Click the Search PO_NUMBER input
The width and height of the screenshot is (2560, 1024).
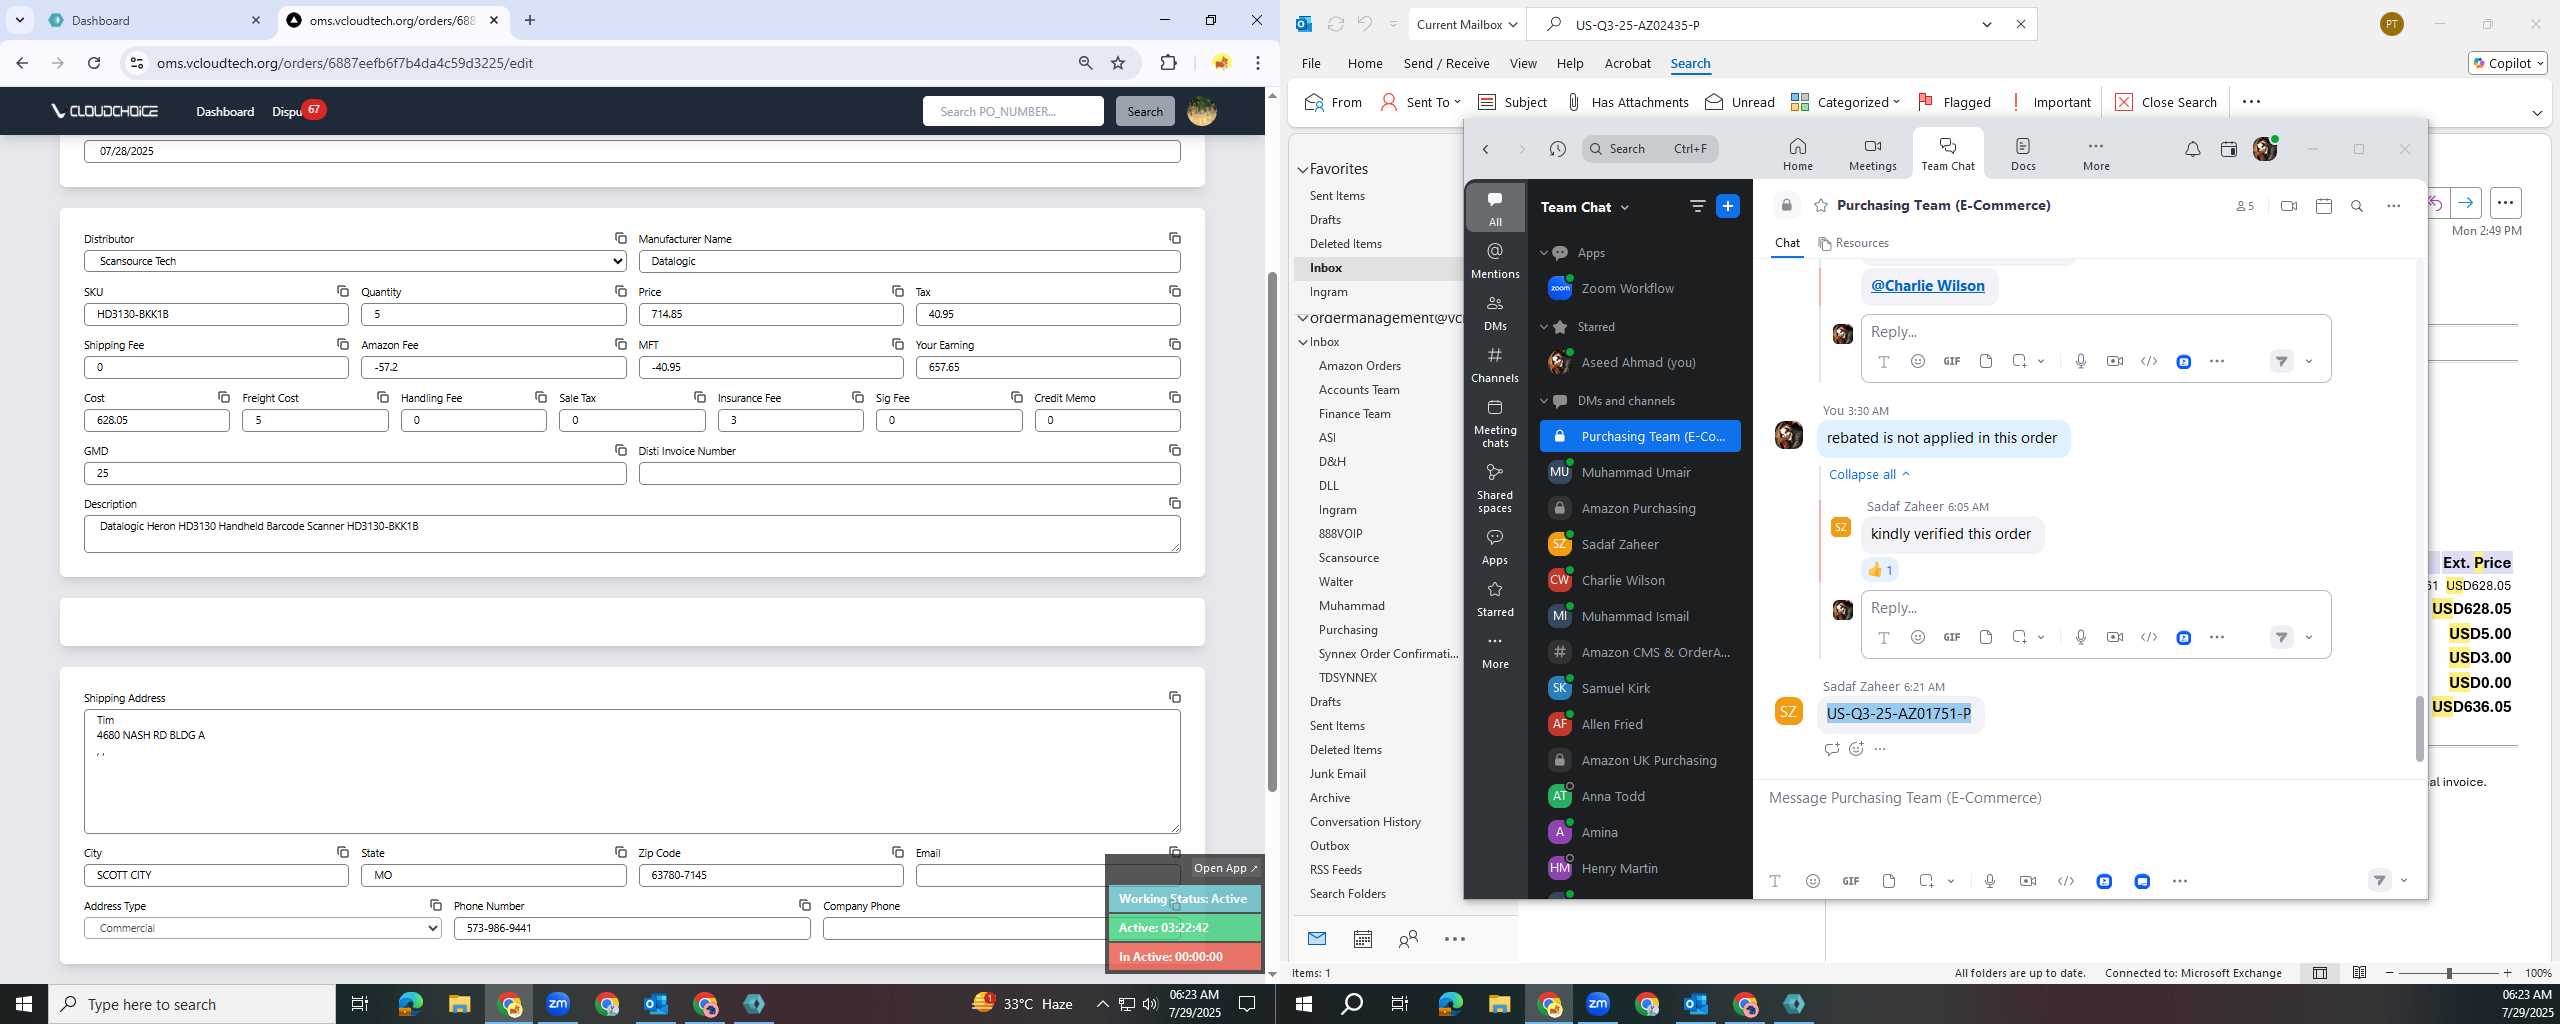pyautogui.click(x=1013, y=111)
